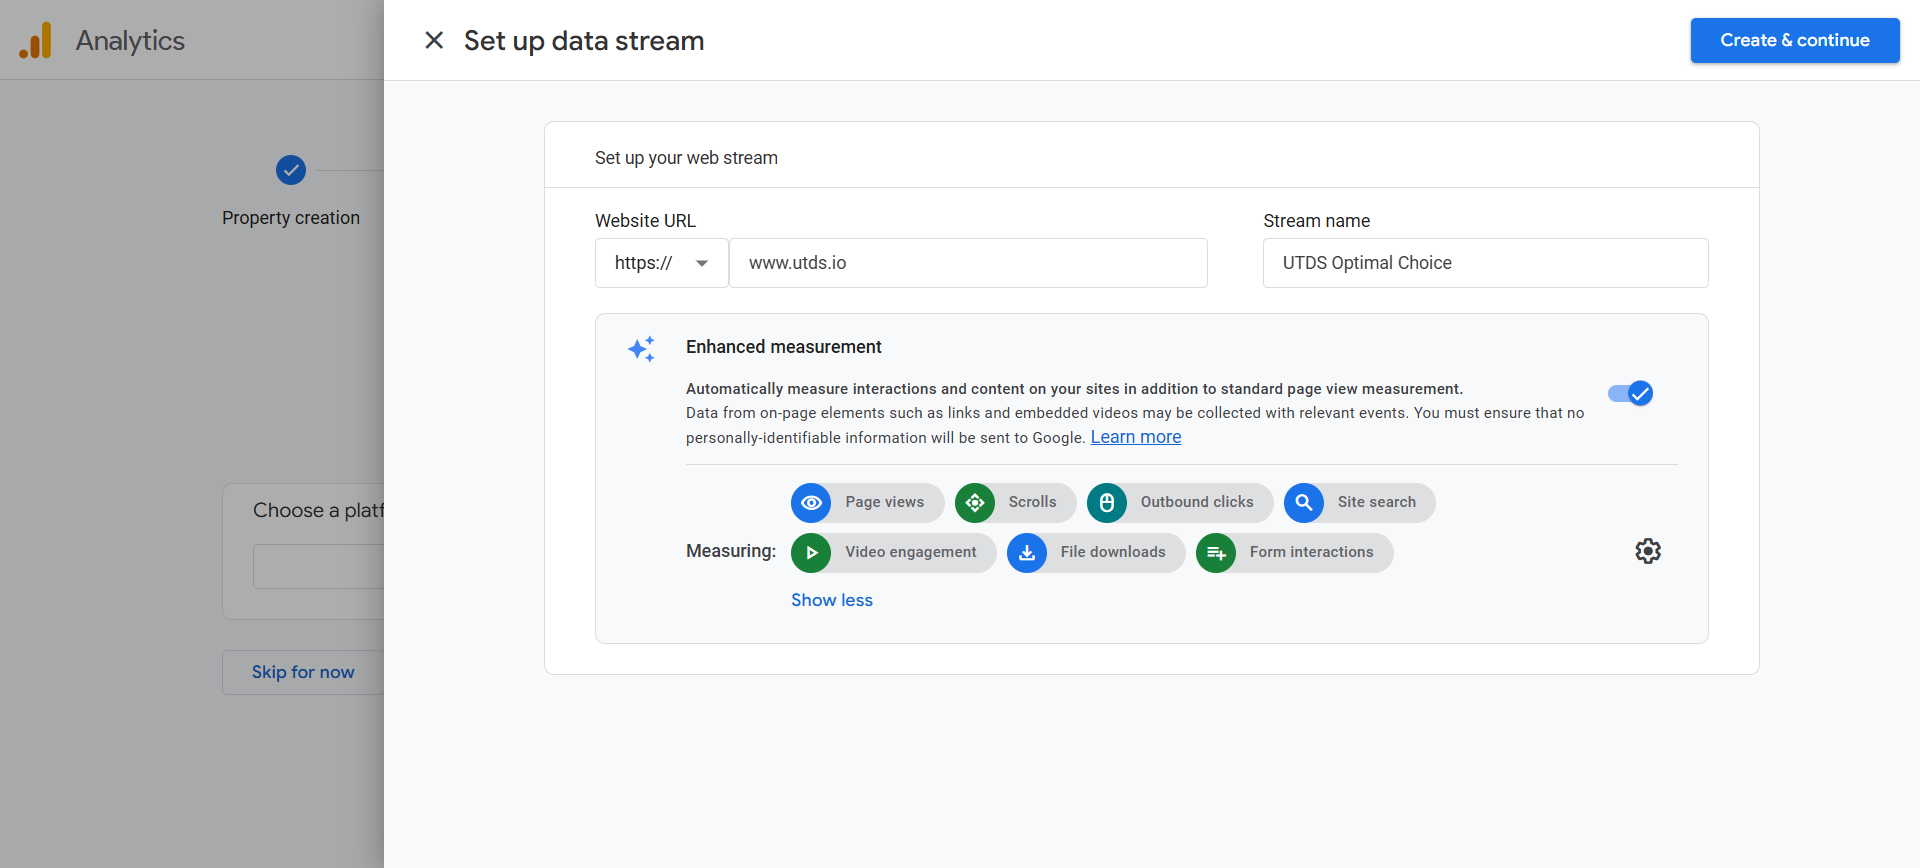
Task: Click the Analytics title text
Action: click(x=130, y=40)
